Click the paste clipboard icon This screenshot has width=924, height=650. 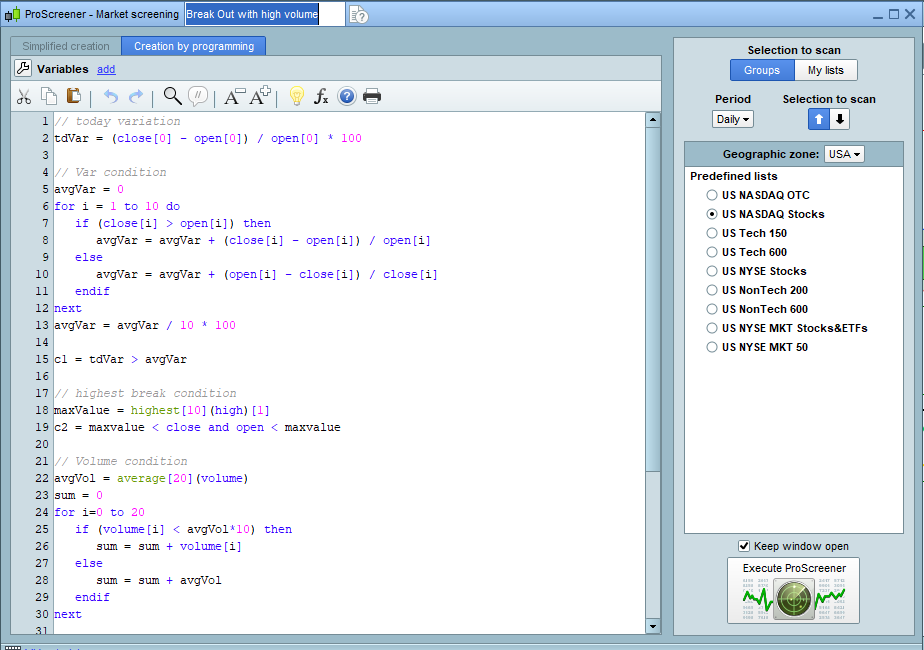point(73,97)
